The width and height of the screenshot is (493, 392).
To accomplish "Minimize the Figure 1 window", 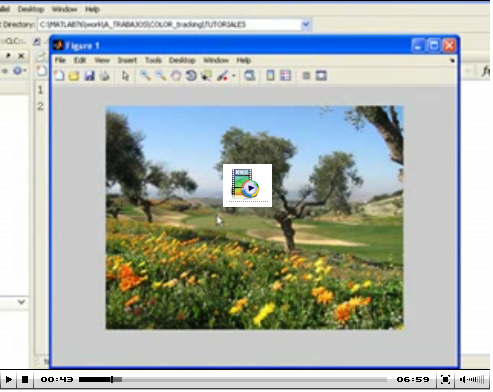I will (418, 46).
